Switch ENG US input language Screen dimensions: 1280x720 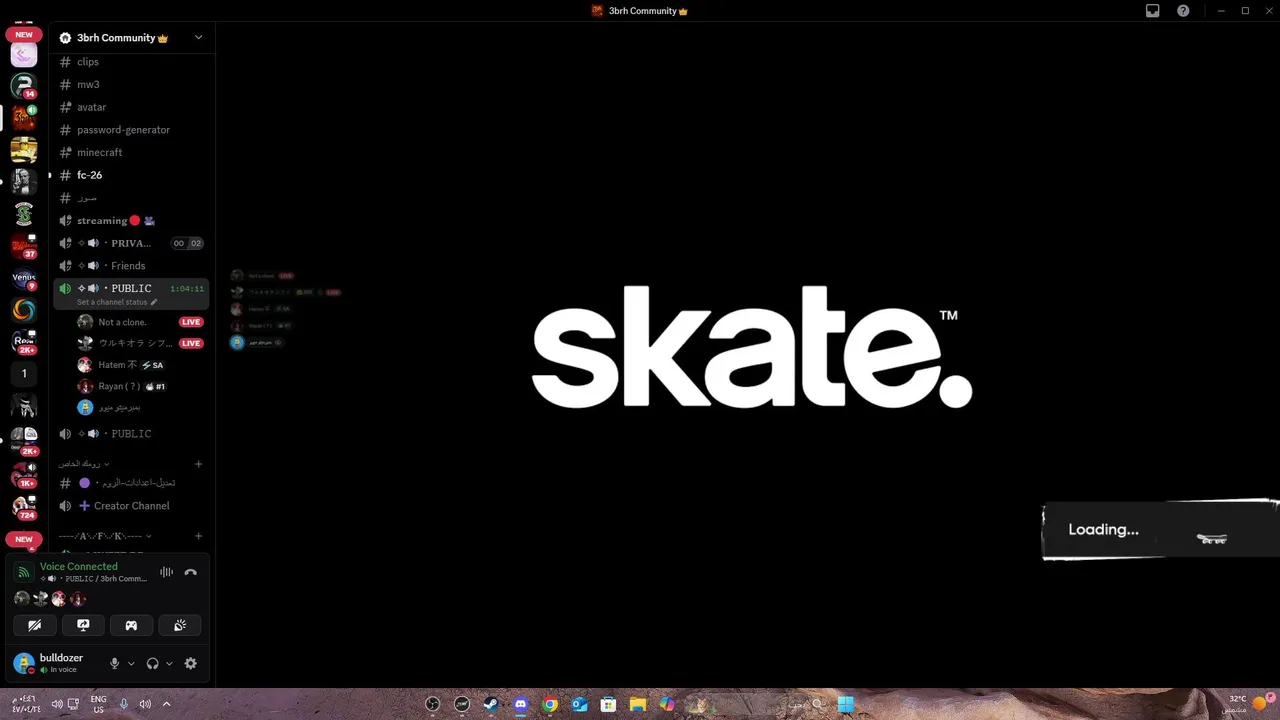(98, 704)
